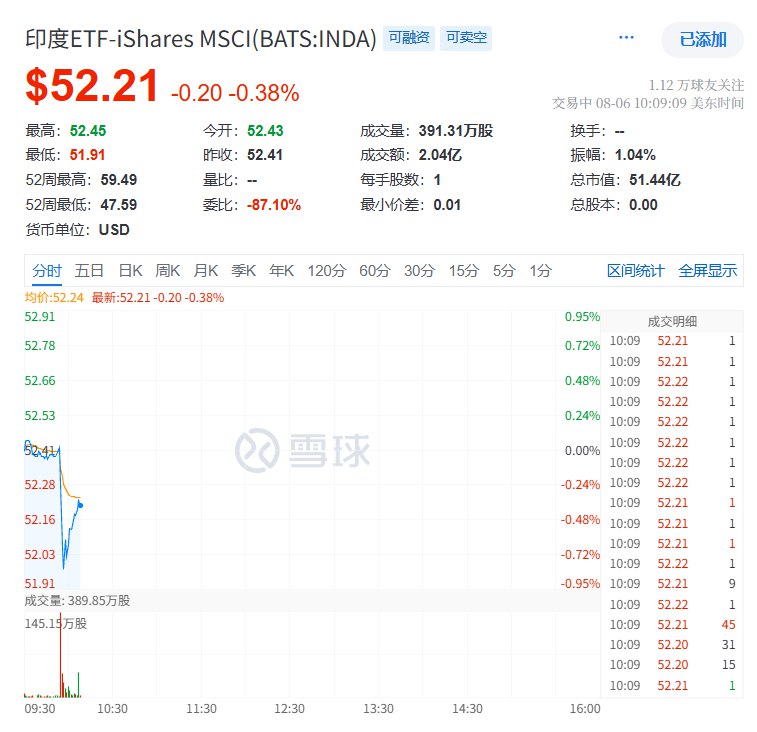Click the 1.12 万球友关注 follower count
The height and width of the screenshot is (732, 757).
click(696, 85)
